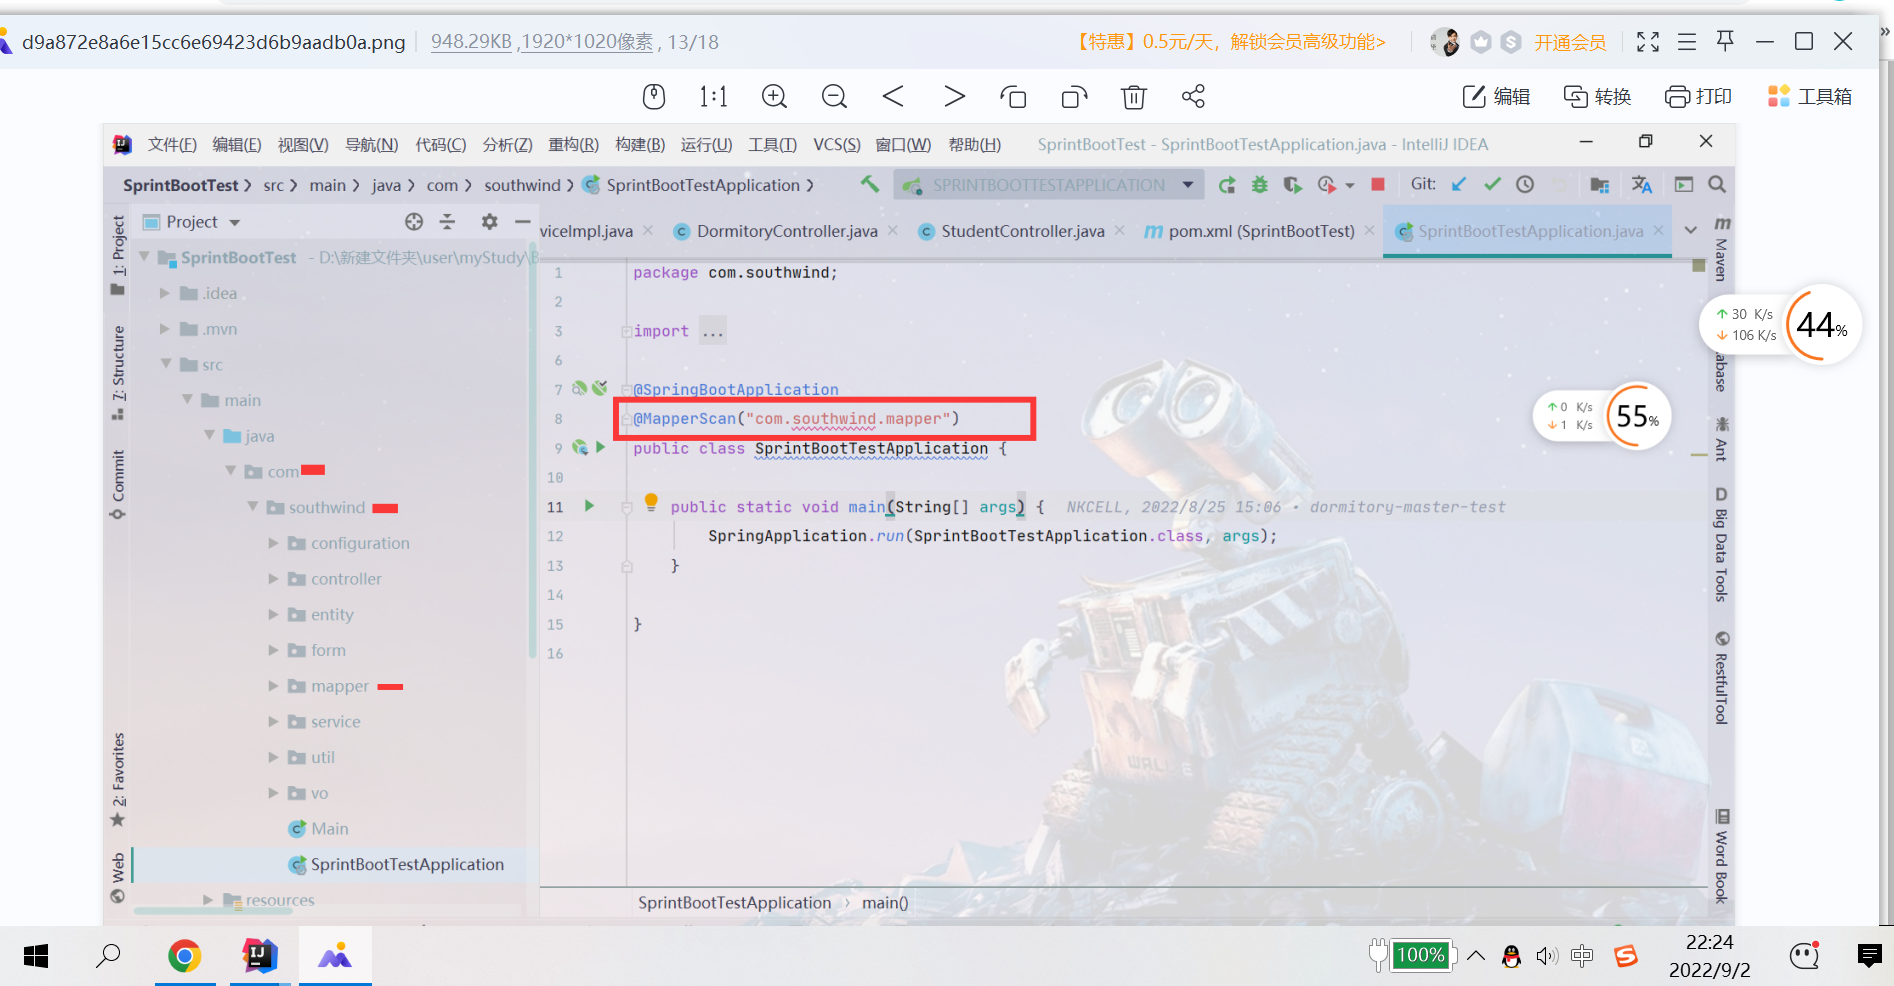Click the 44% network speed widget
The image size is (1894, 986).
coord(1780,324)
